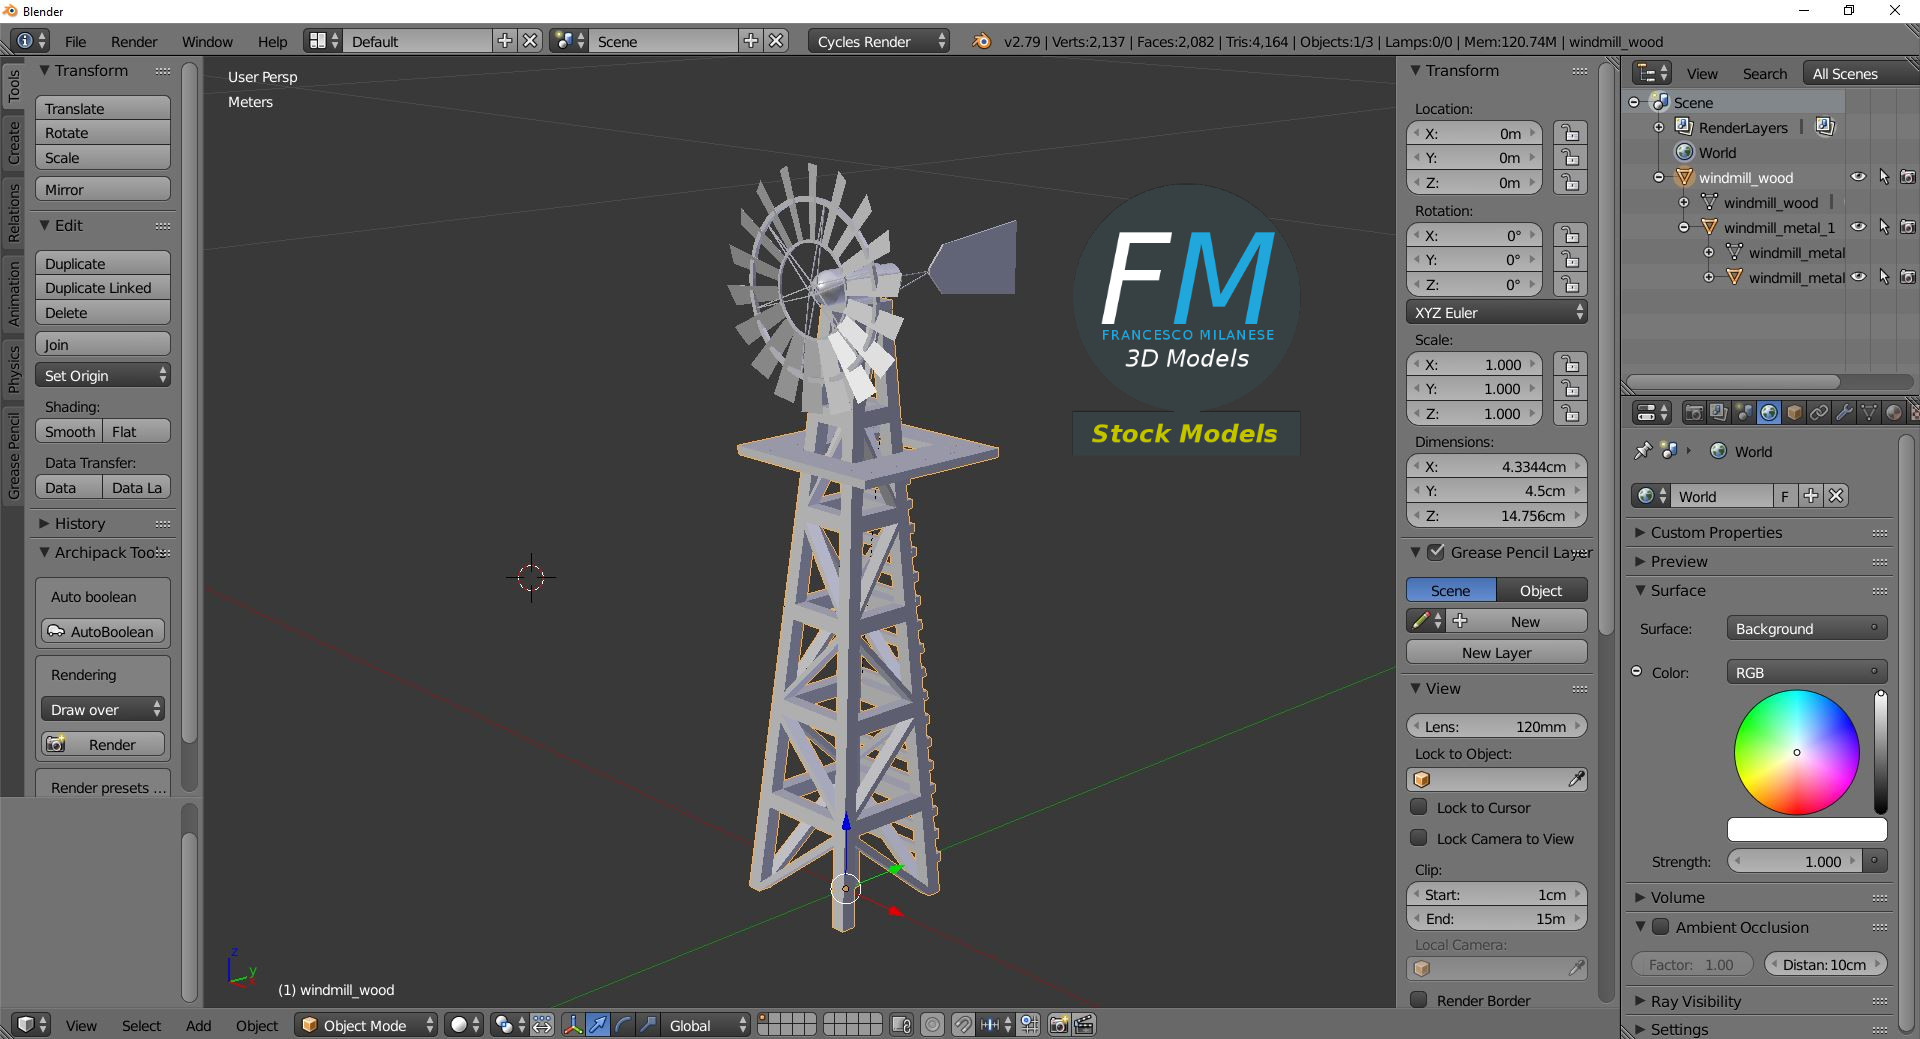This screenshot has height=1039, width=1920.
Task: Add a new scene with plus icon
Action: coord(751,41)
